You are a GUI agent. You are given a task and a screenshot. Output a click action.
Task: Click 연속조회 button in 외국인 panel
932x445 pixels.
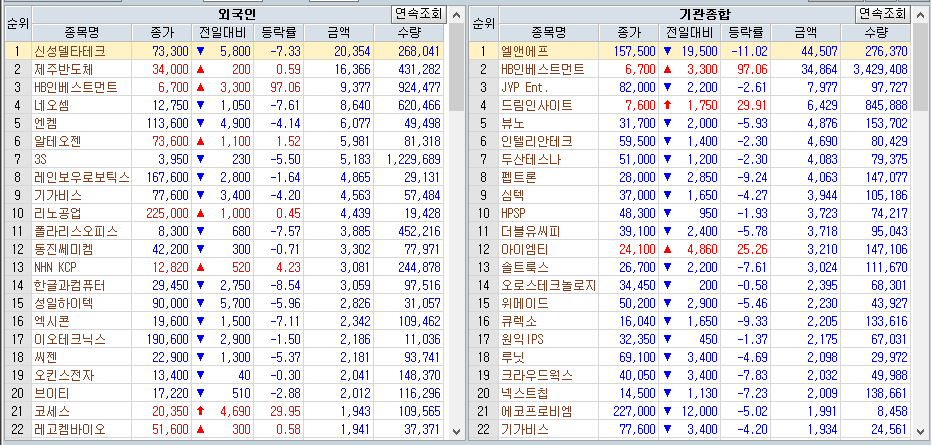(419, 14)
